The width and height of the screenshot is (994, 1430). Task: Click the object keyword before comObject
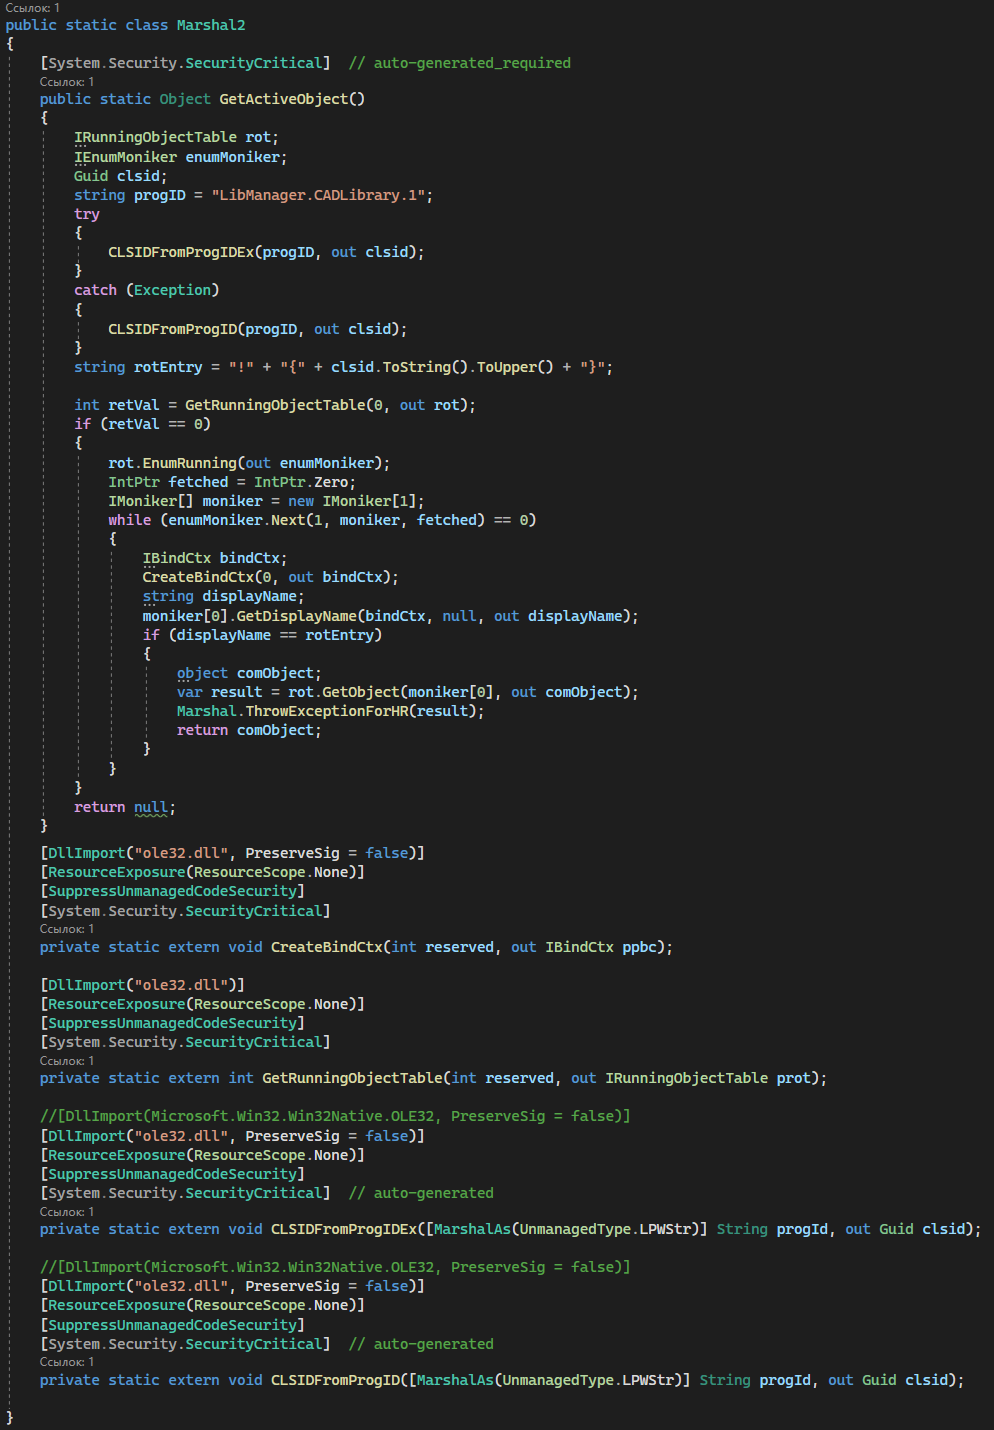[x=203, y=673]
